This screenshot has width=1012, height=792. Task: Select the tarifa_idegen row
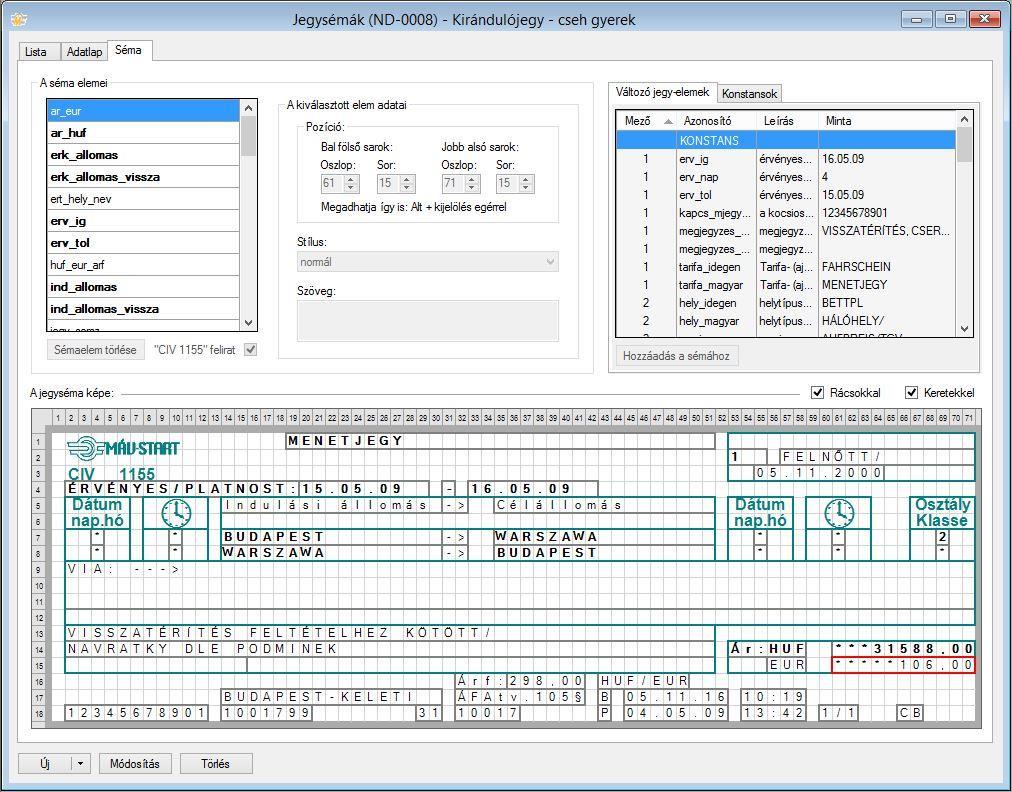click(786, 267)
